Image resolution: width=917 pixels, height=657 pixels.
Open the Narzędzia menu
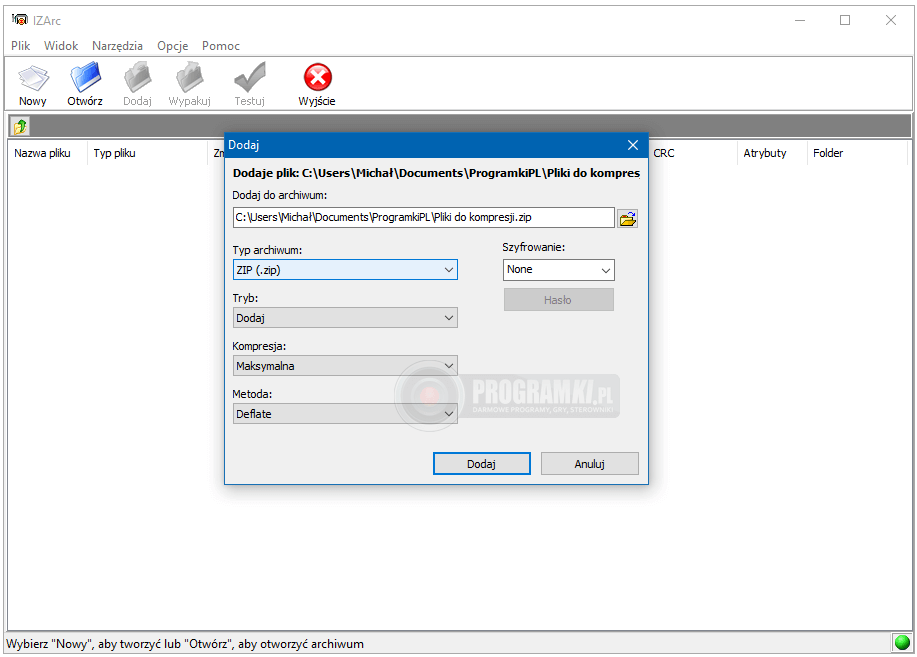(118, 46)
